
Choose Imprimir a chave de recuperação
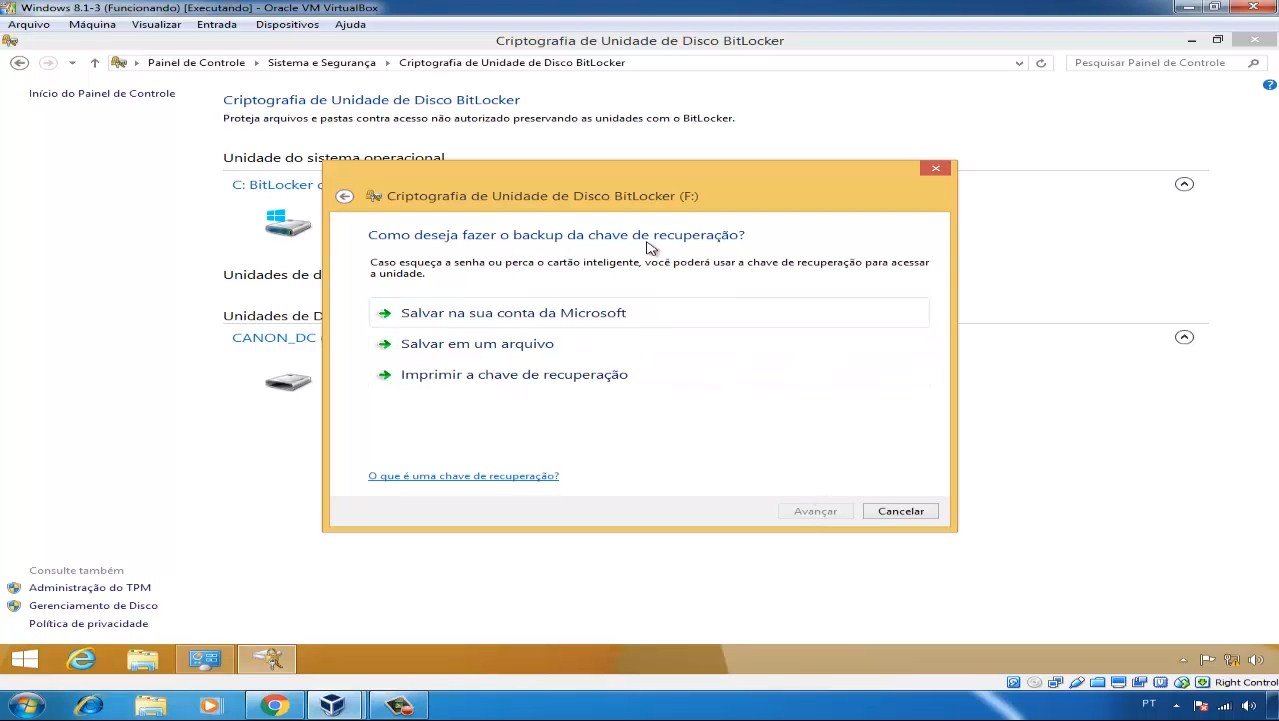[x=649, y=375]
